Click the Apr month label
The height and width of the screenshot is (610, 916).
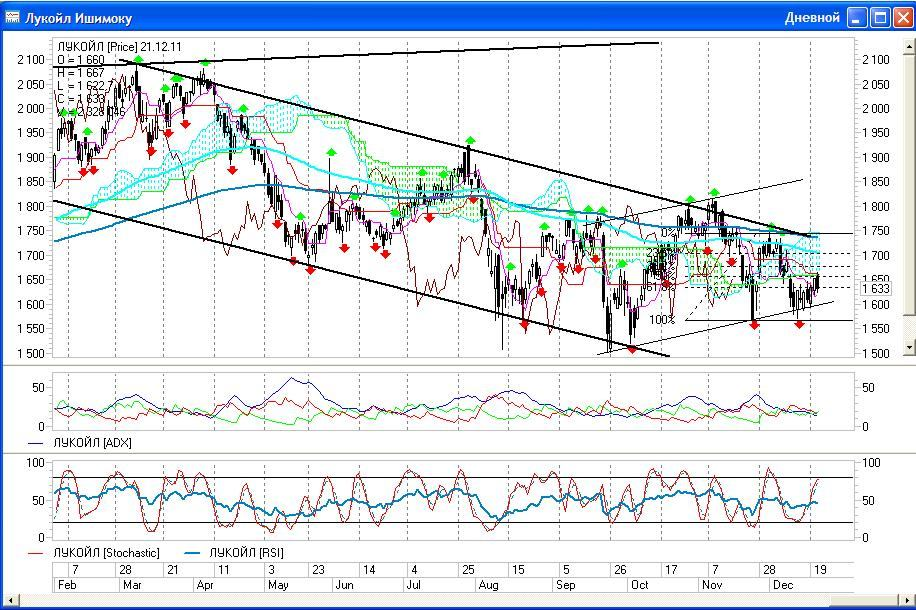(x=205, y=585)
